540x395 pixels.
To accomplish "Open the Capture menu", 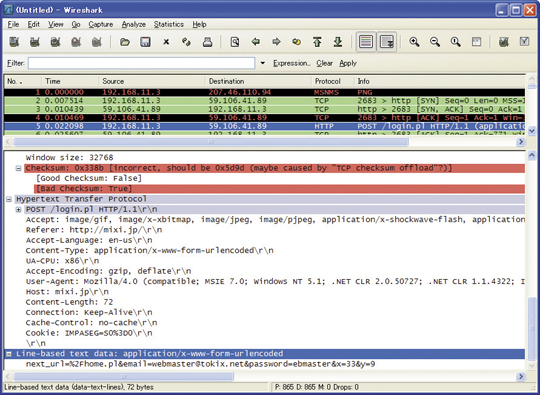I will [101, 24].
